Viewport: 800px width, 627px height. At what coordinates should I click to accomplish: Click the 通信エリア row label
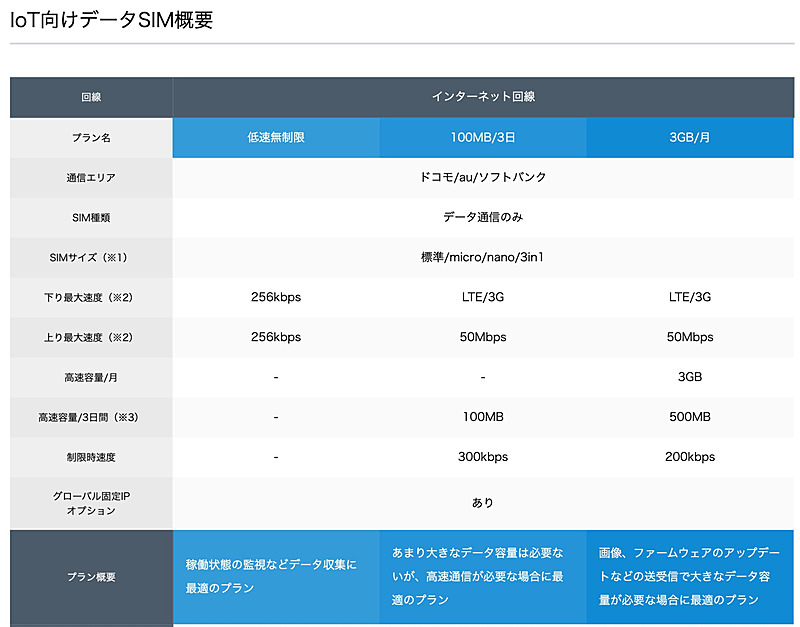tap(91, 178)
